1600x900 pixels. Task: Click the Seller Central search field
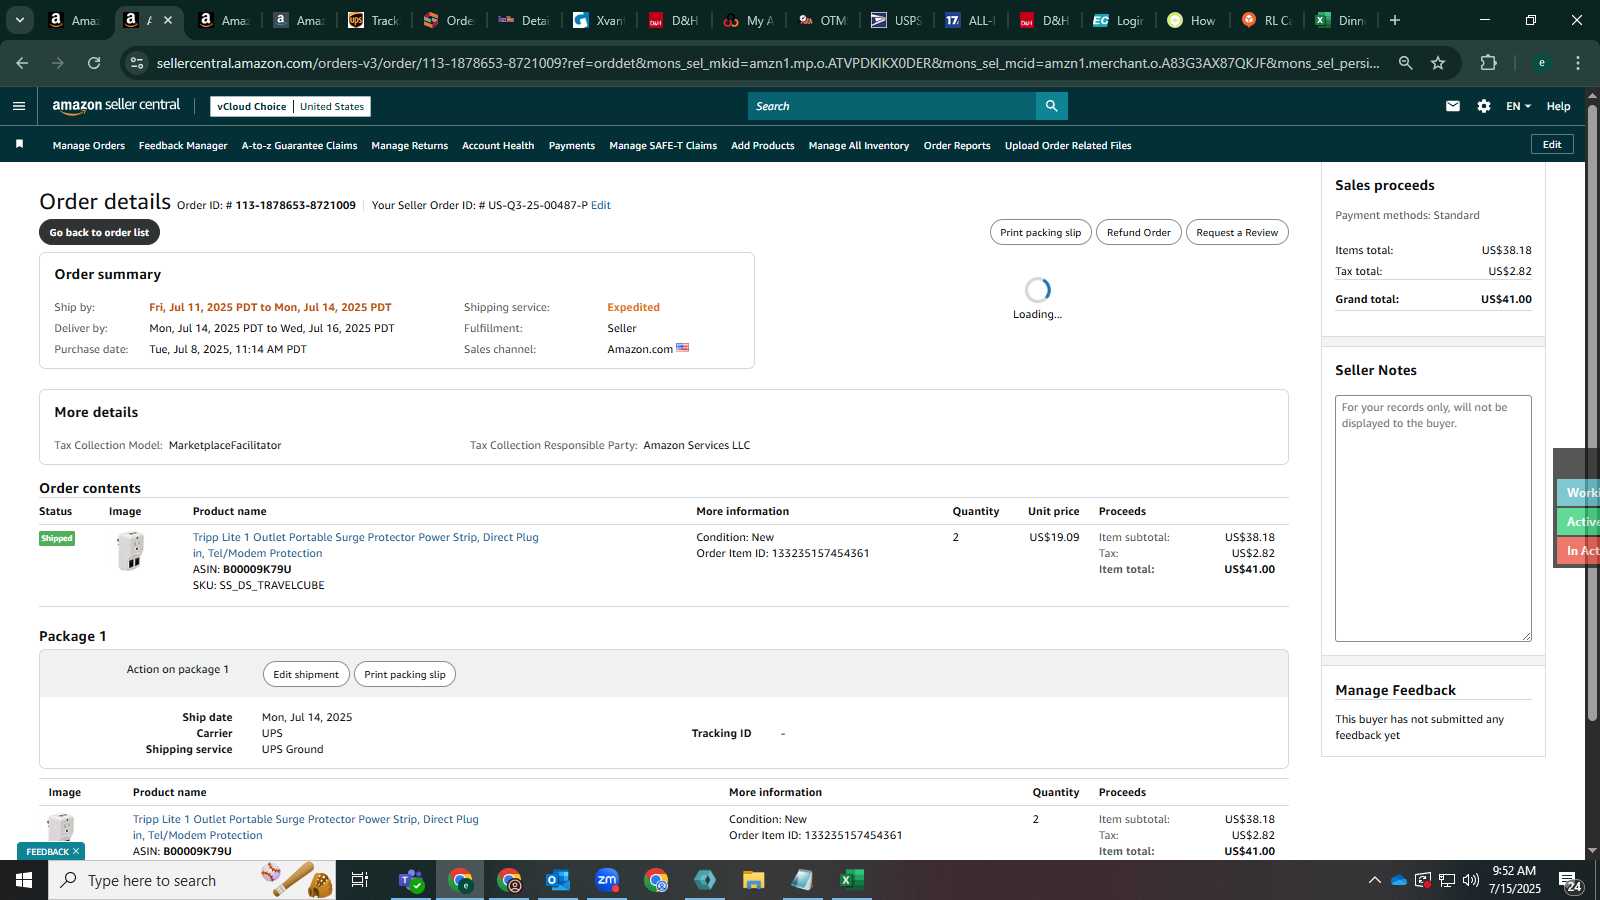coord(892,106)
